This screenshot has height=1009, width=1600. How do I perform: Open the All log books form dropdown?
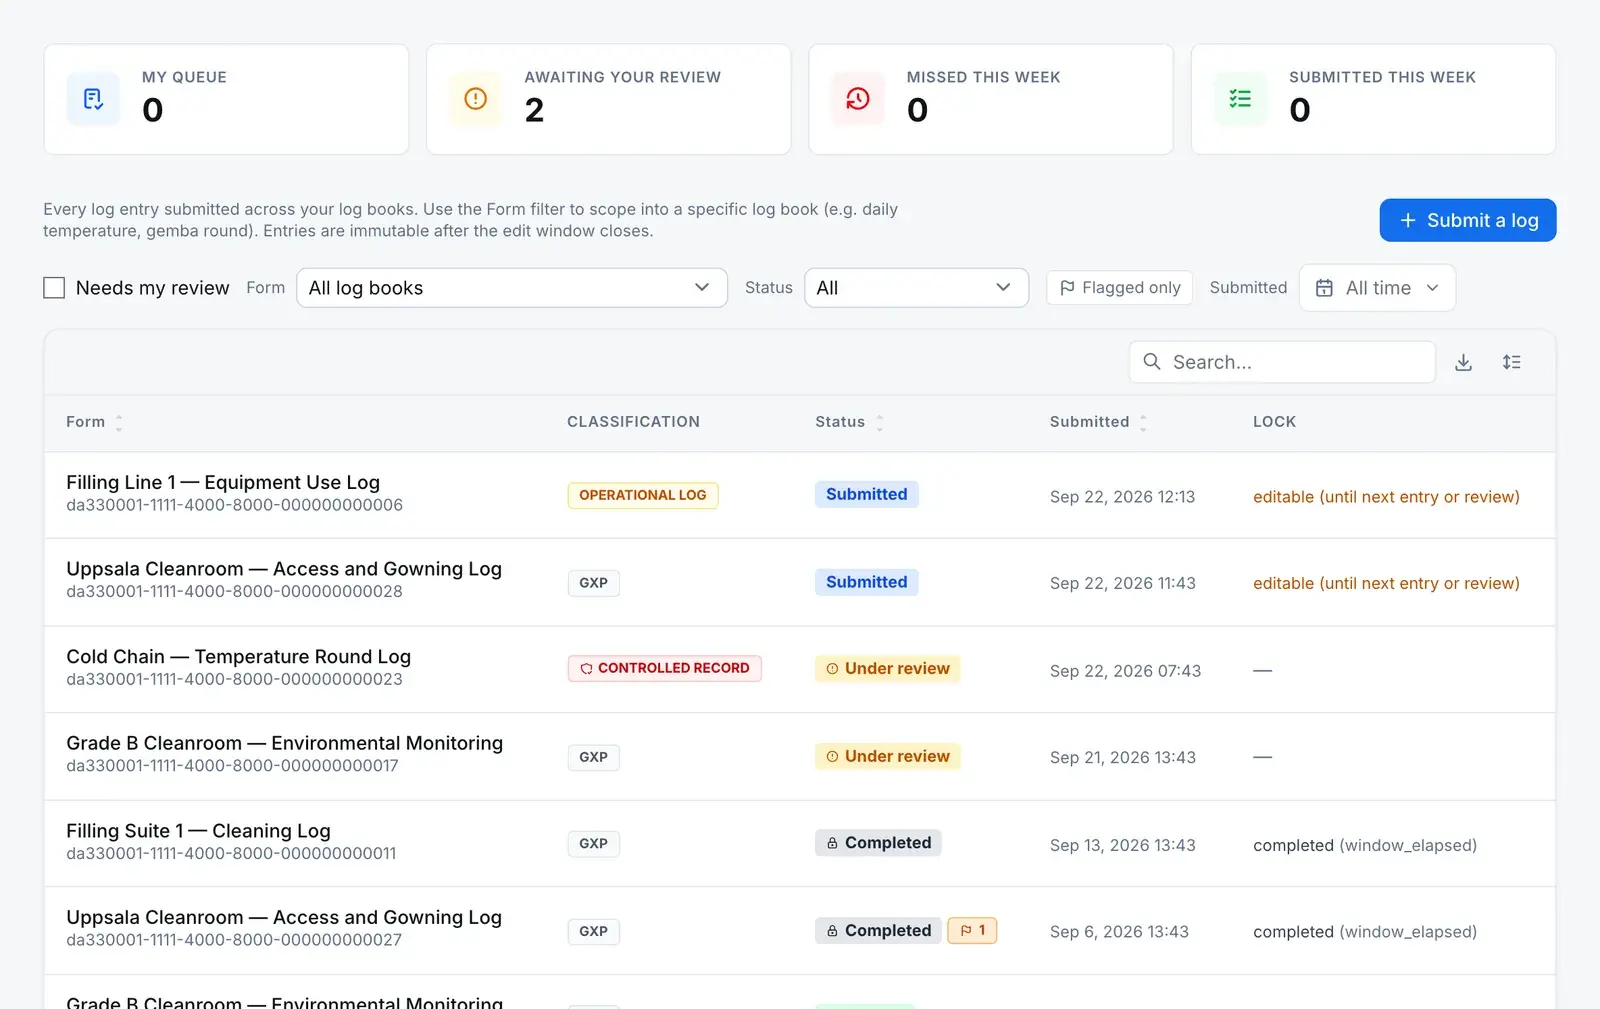tap(512, 288)
